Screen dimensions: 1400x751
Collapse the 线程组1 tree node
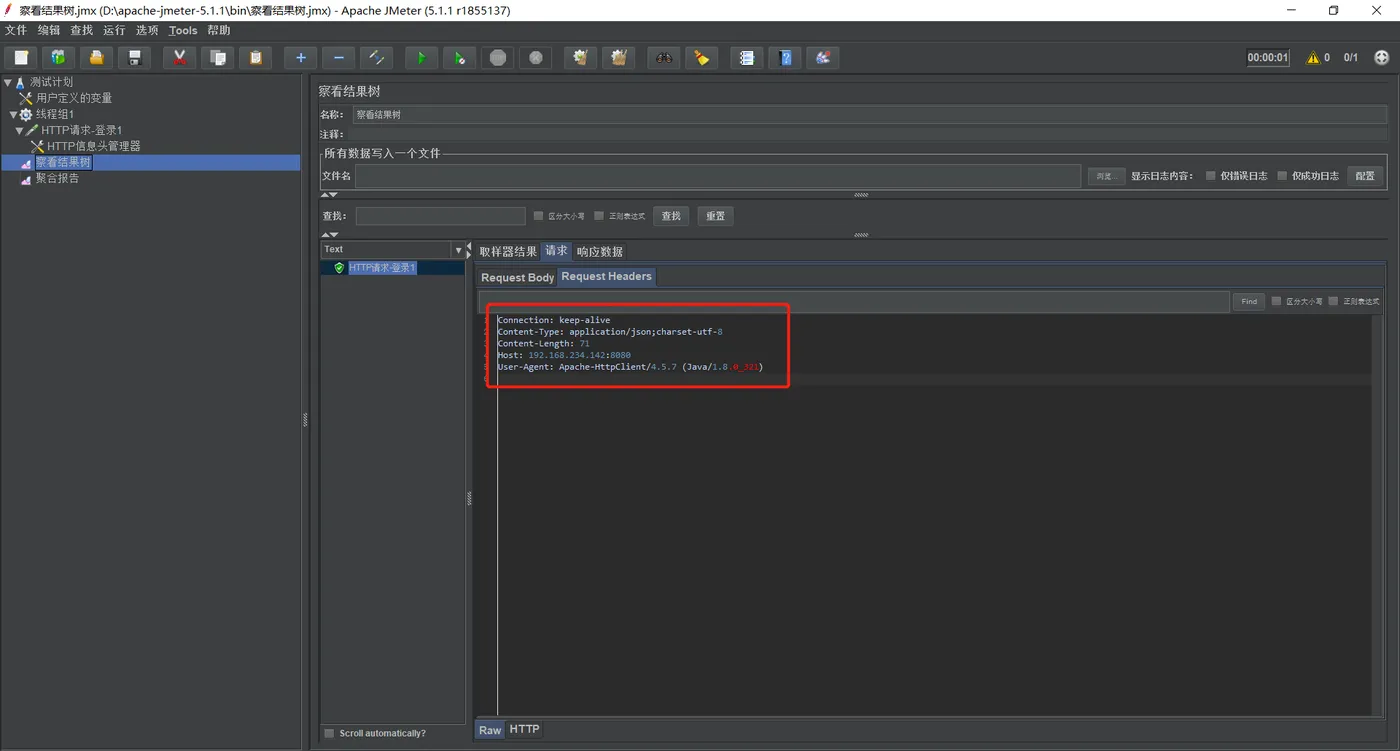[x=14, y=114]
